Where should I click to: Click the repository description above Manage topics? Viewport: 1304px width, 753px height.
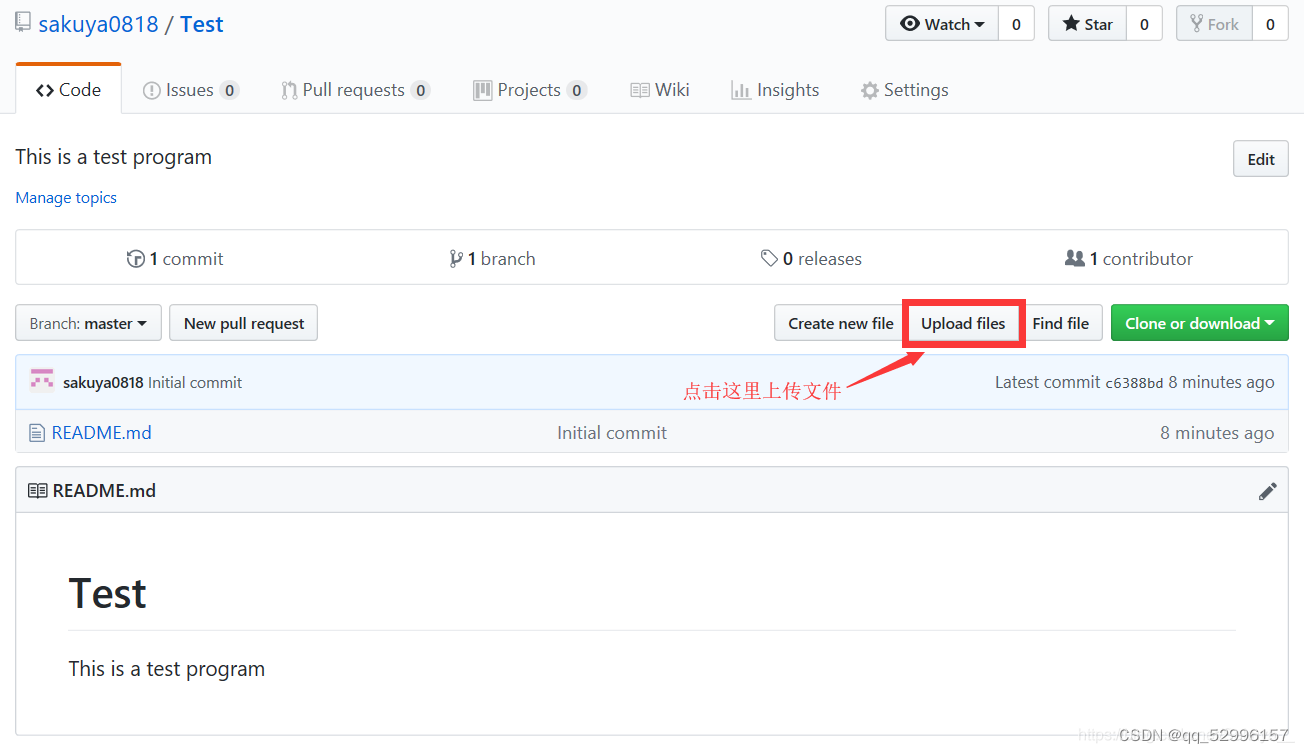(x=114, y=157)
